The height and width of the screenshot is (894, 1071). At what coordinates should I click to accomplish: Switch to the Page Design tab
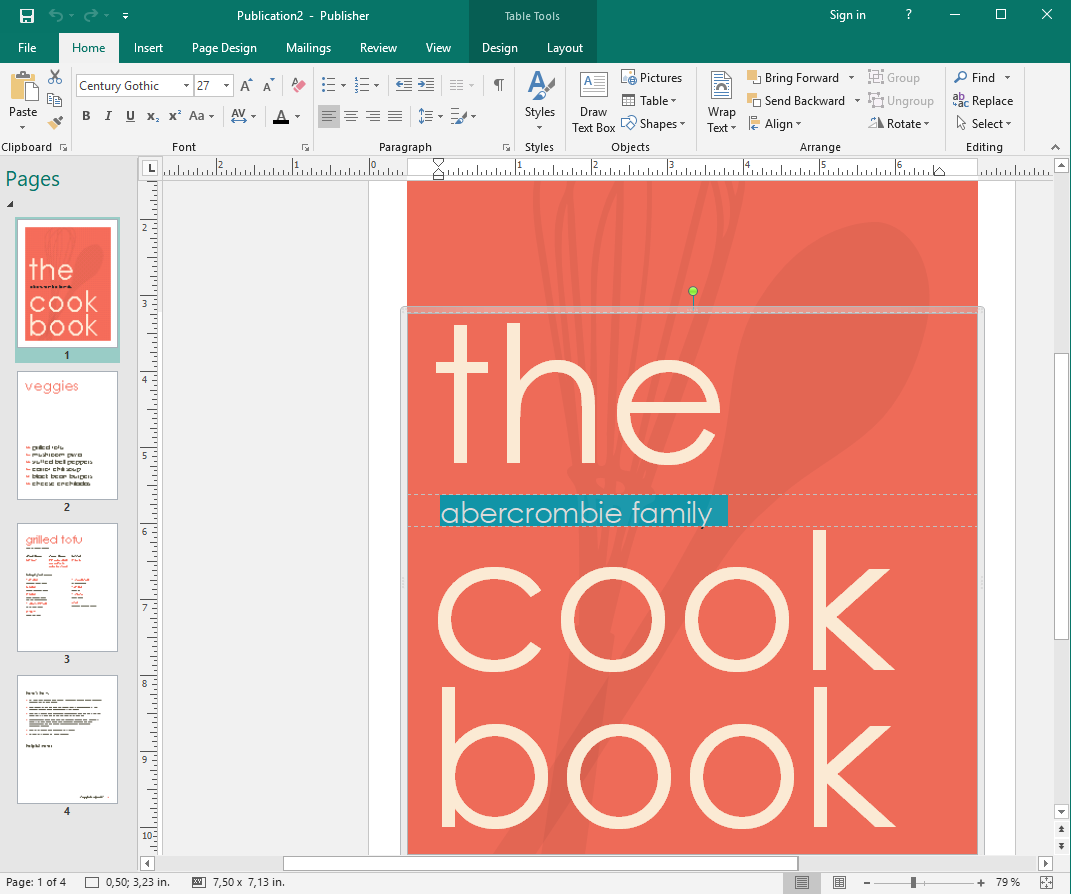pos(224,48)
